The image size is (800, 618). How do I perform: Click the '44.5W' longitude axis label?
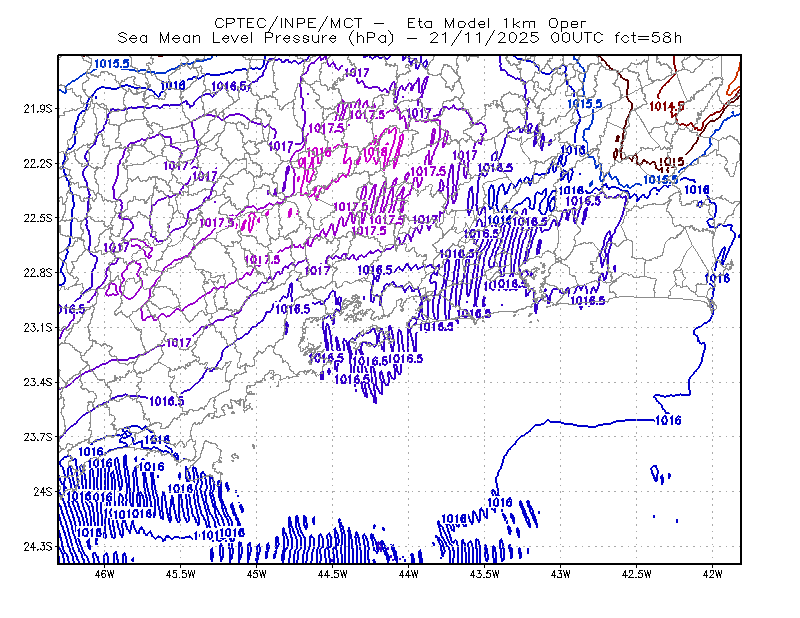[x=332, y=574]
